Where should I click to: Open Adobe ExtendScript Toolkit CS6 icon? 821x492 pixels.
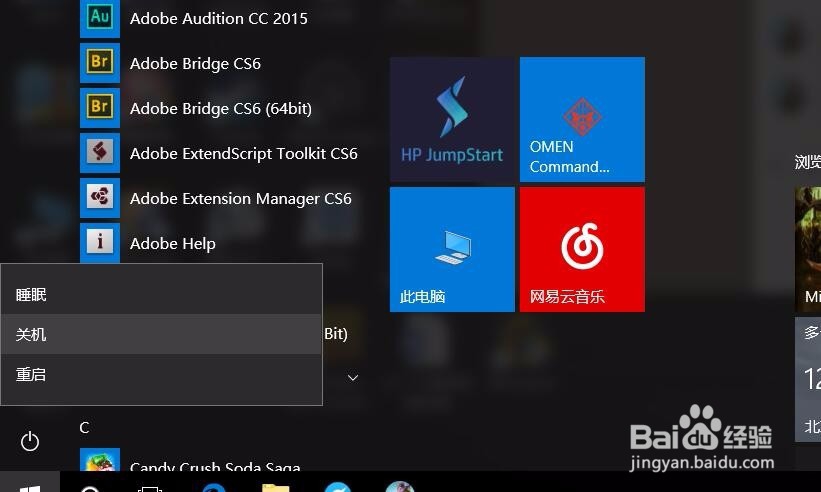pyautogui.click(x=99, y=153)
